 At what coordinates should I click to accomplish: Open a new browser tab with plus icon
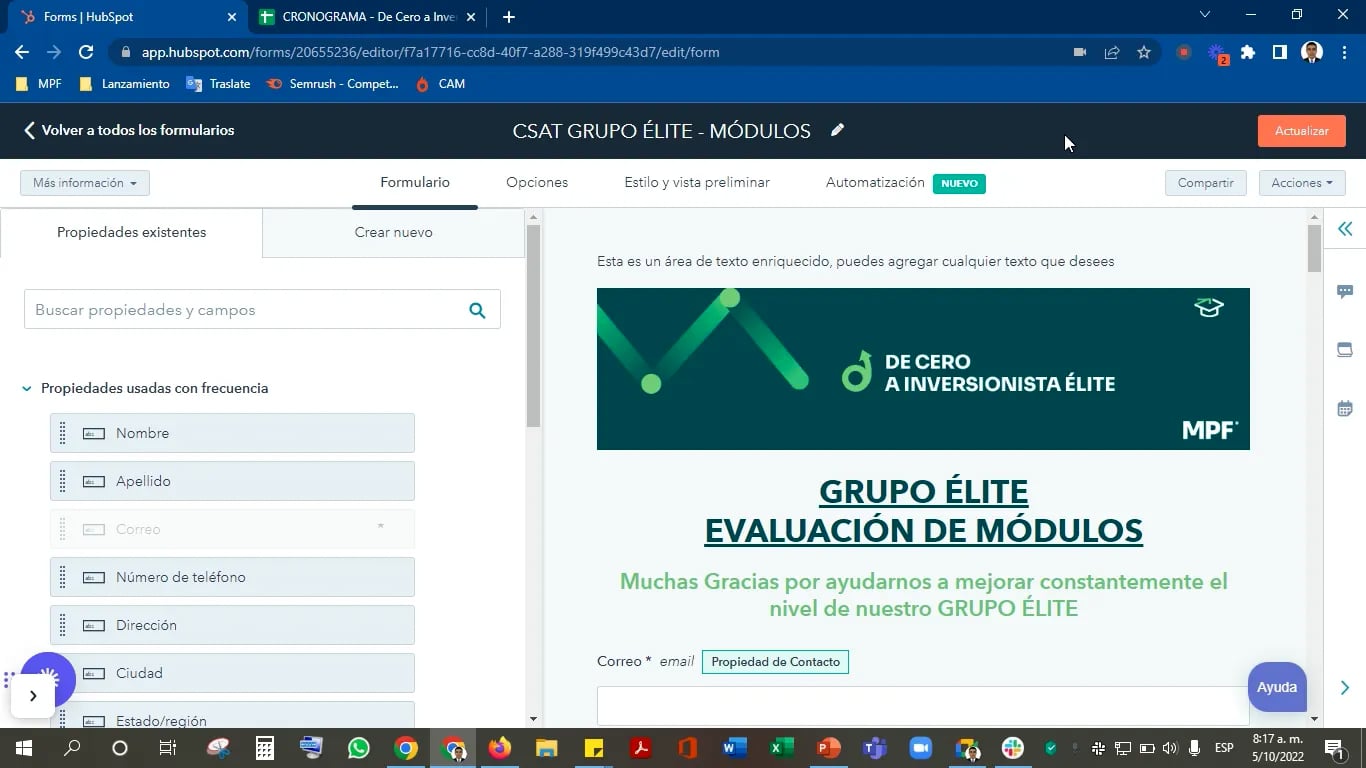click(x=509, y=17)
